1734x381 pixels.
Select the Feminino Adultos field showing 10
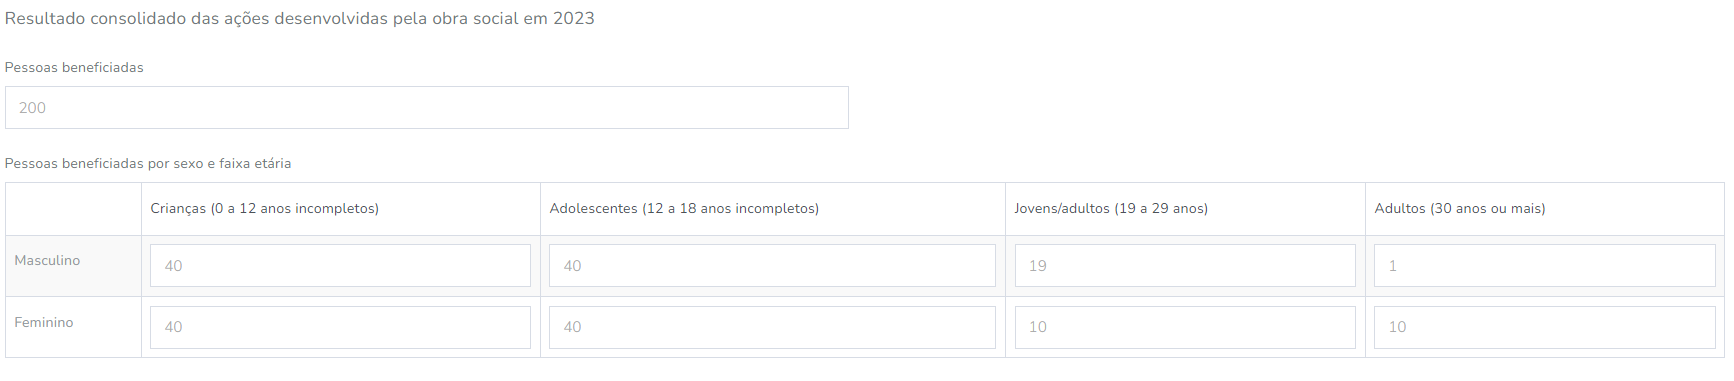1545,327
